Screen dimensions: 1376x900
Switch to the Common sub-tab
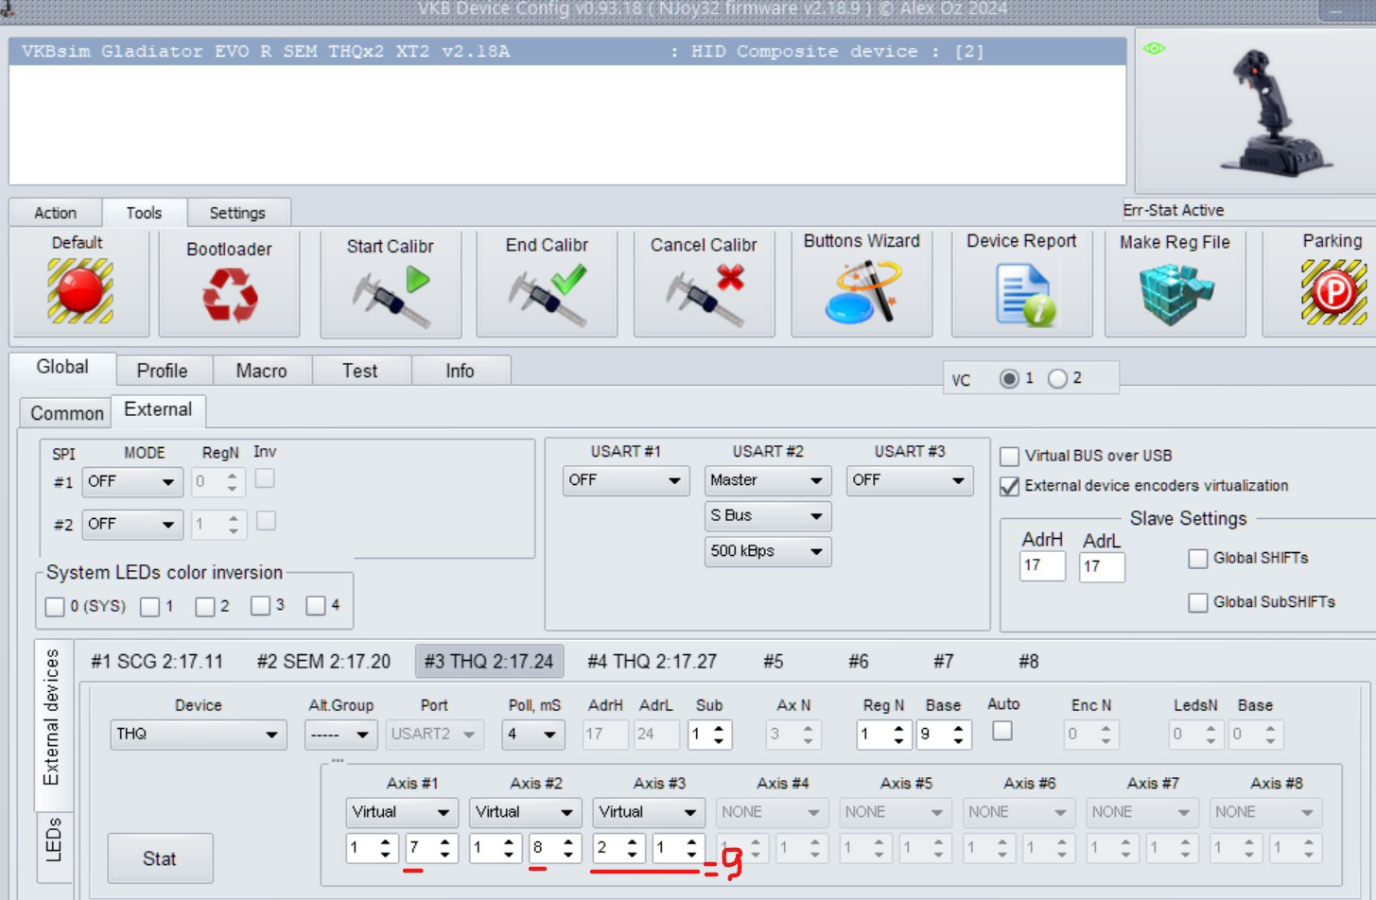tap(66, 413)
